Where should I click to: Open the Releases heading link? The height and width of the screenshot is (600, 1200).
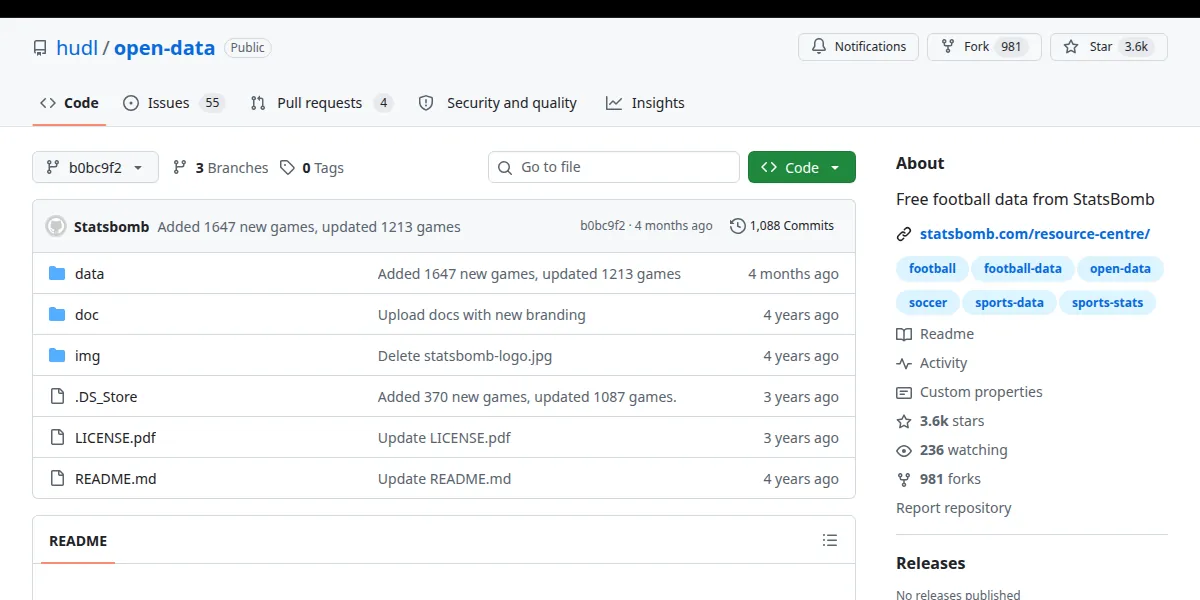pos(931,563)
